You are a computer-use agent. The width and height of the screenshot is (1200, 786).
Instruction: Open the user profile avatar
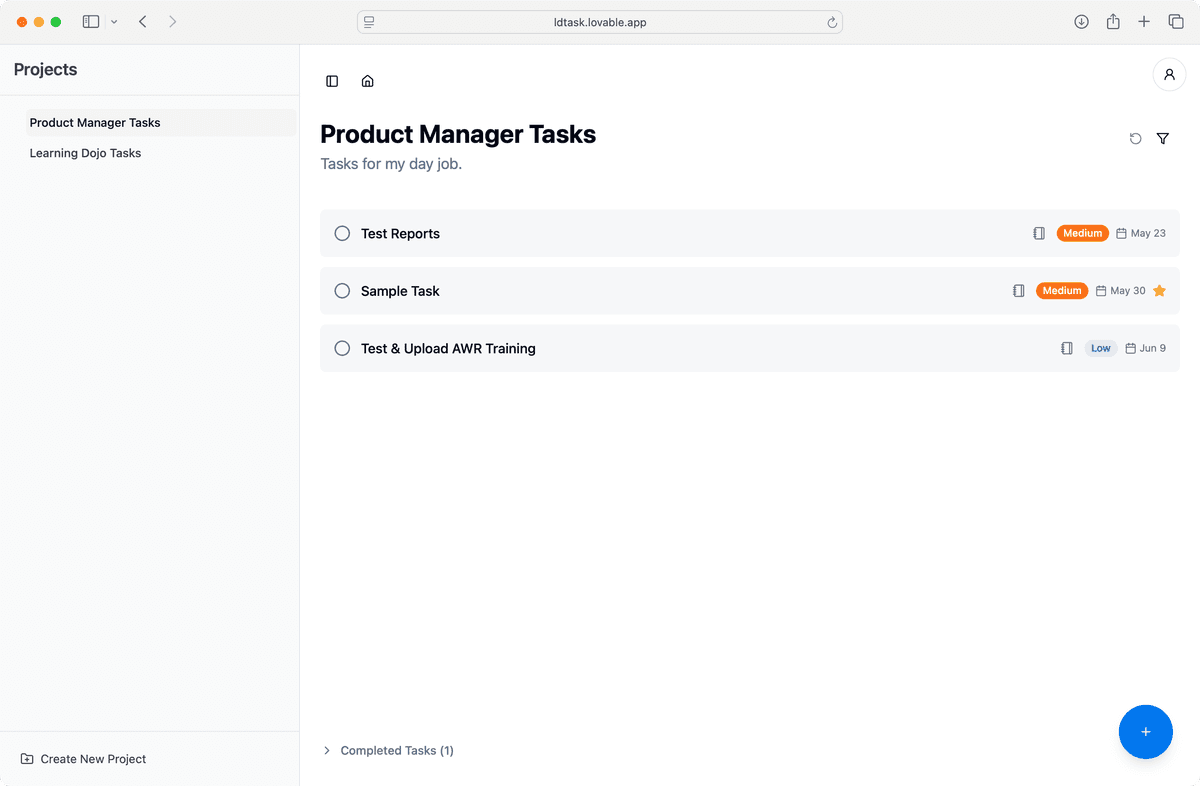[x=1169, y=74]
